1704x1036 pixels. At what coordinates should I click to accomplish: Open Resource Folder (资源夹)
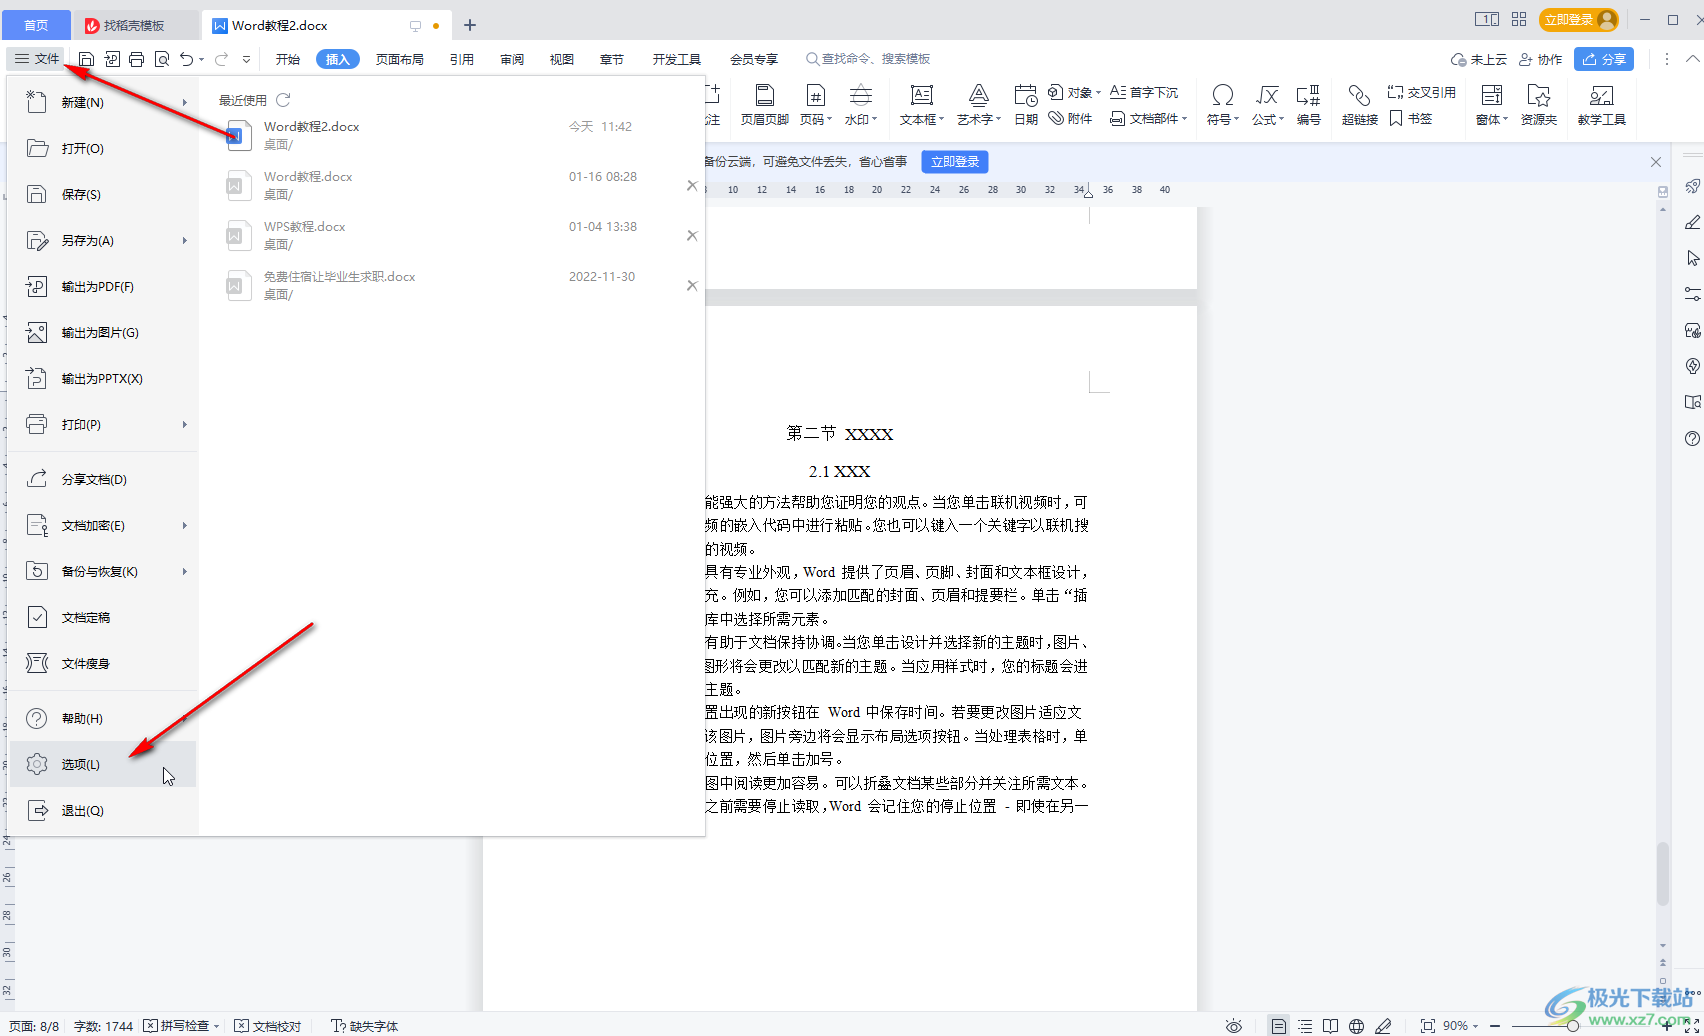[x=1539, y=104]
